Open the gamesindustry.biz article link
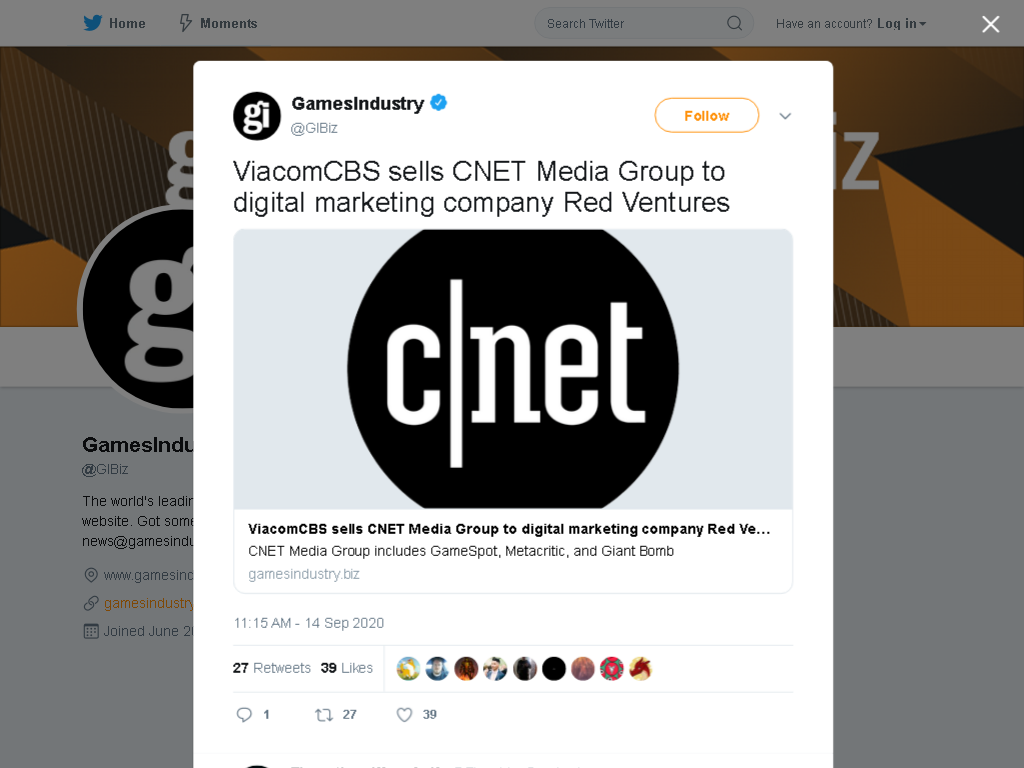 pos(304,574)
